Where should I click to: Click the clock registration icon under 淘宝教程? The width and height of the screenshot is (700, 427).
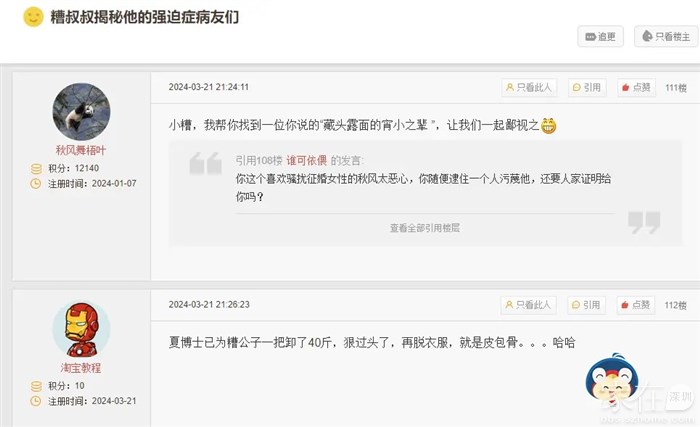click(36, 401)
